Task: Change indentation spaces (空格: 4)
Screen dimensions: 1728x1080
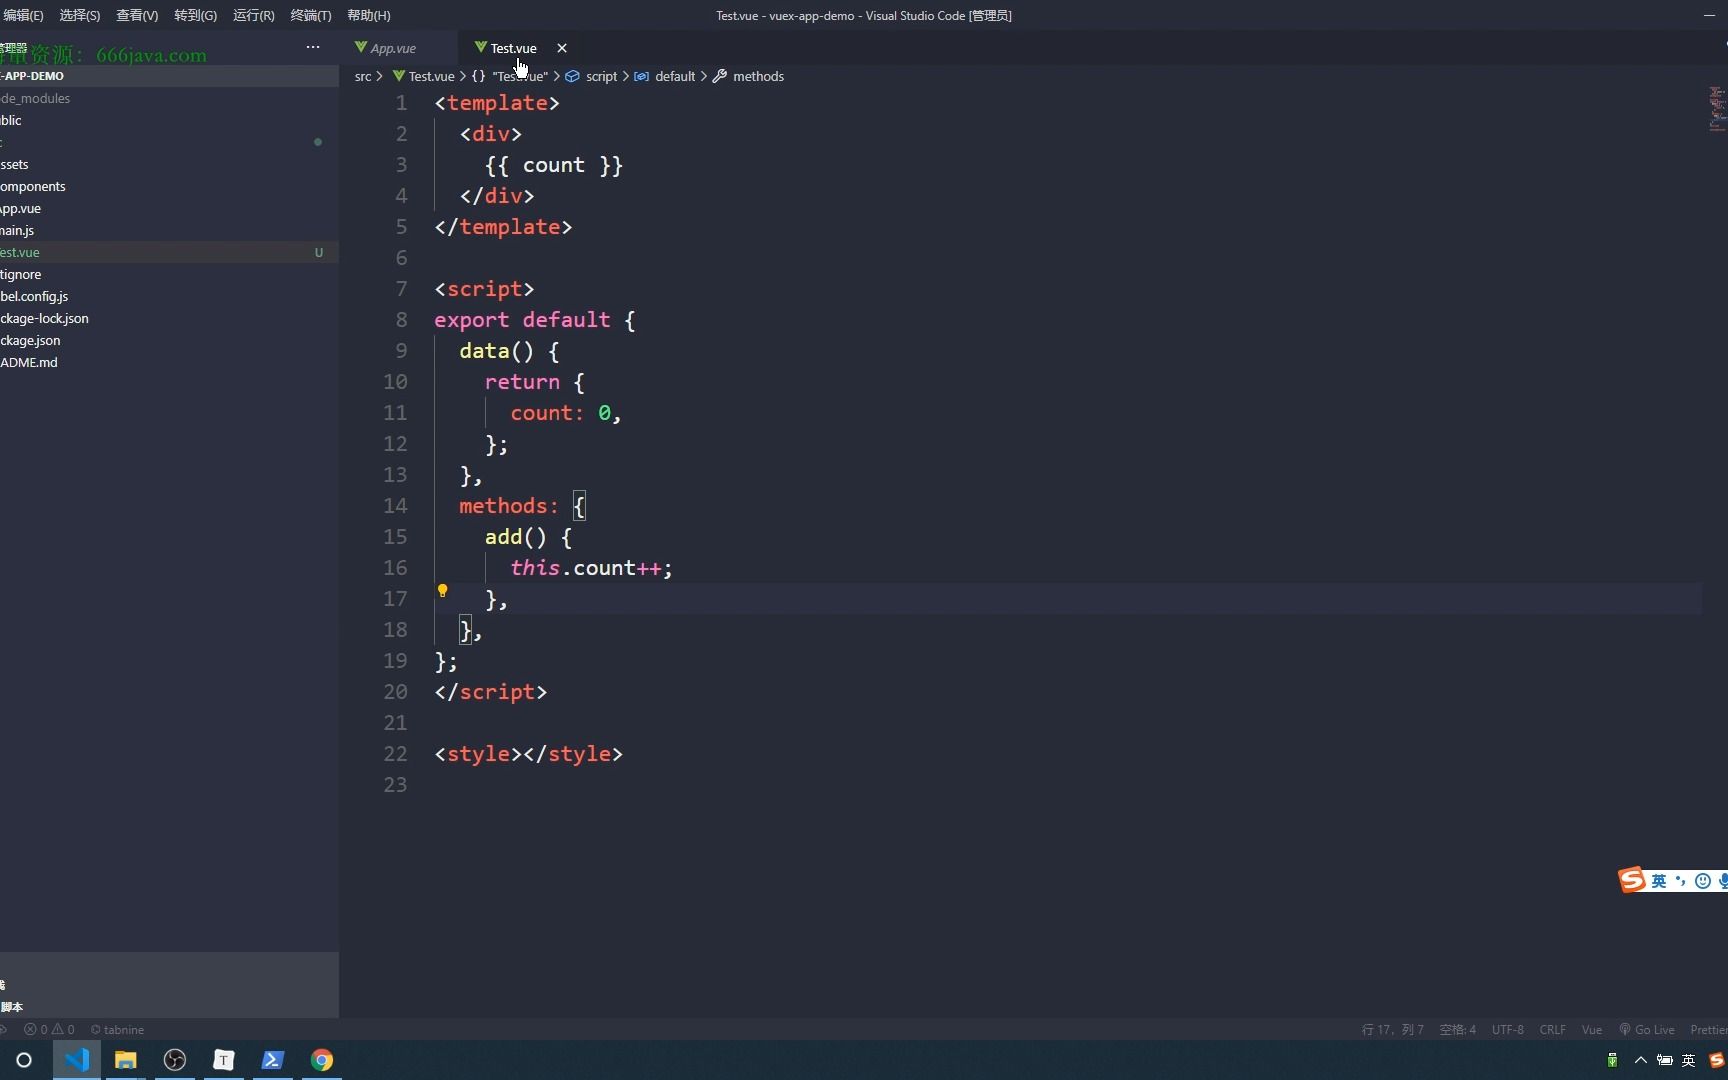Action: (1457, 1029)
